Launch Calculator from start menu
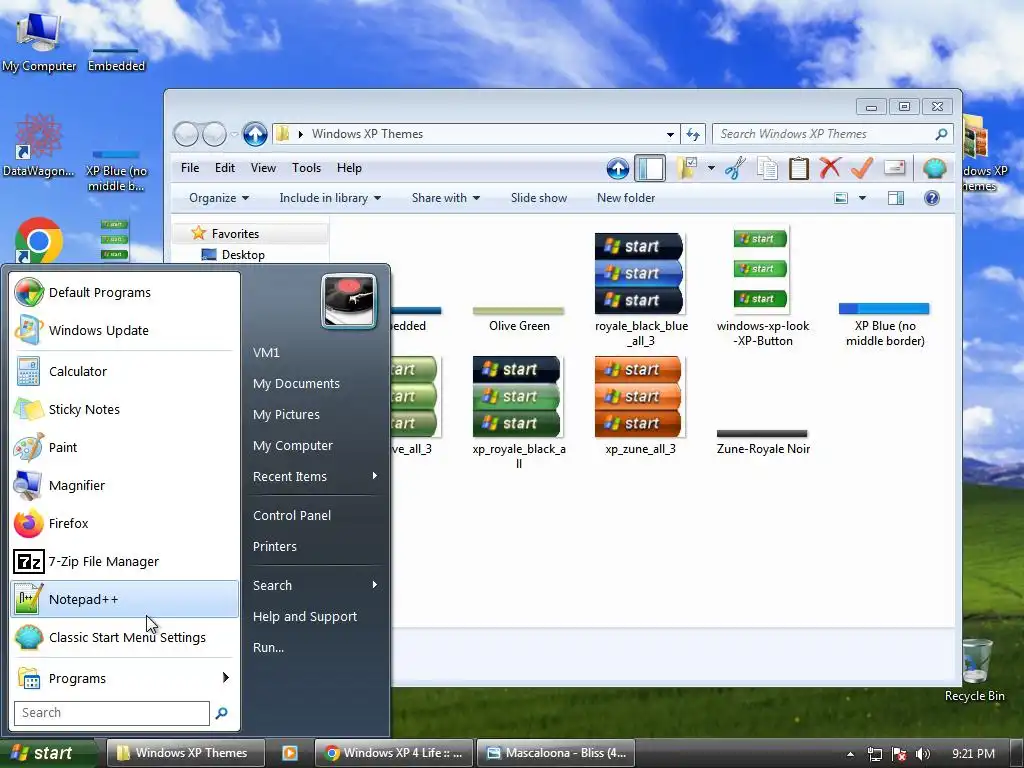The height and width of the screenshot is (768, 1024). pos(125,372)
